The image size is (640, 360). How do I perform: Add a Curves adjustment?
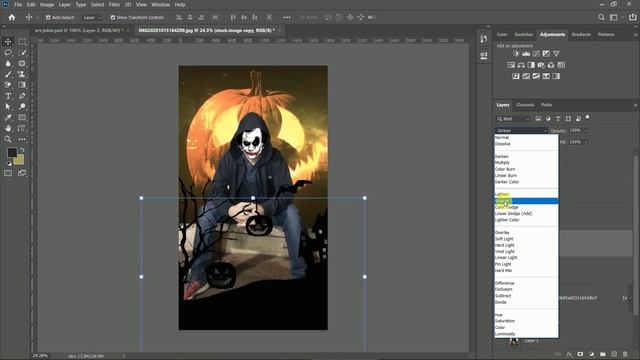(536, 53)
